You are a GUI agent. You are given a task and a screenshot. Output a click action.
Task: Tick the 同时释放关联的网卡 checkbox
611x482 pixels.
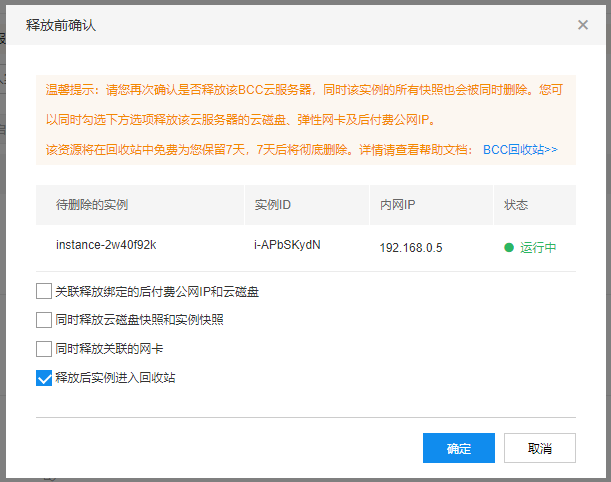tap(43, 349)
